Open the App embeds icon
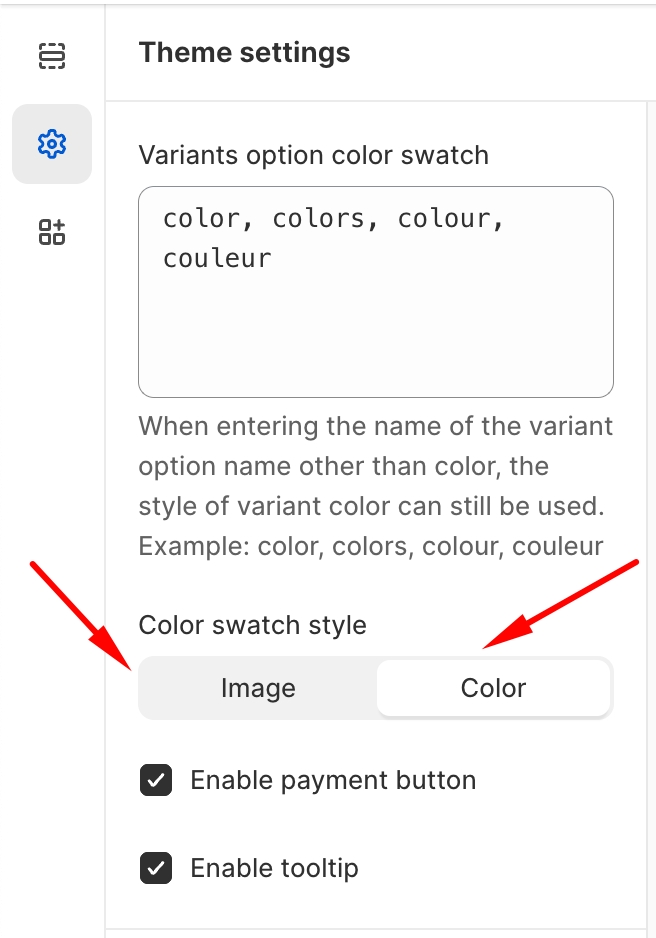The height and width of the screenshot is (938, 656). [x=51, y=232]
